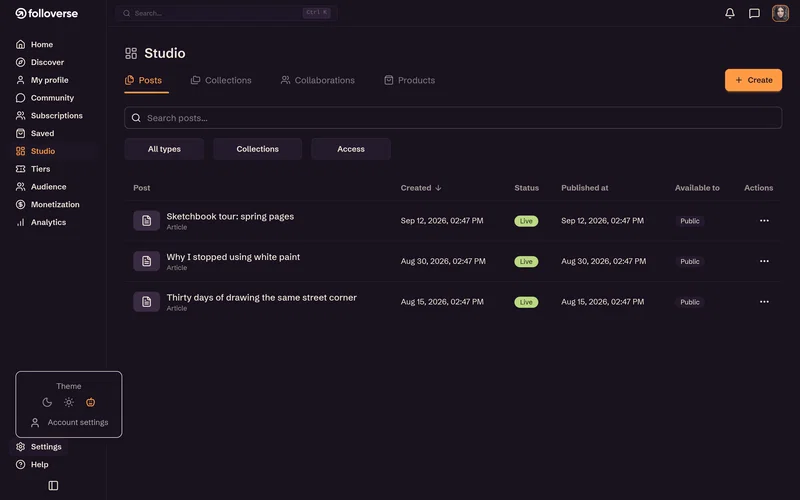This screenshot has height=500, width=800.
Task: Sort by Created column header
Action: click(421, 188)
